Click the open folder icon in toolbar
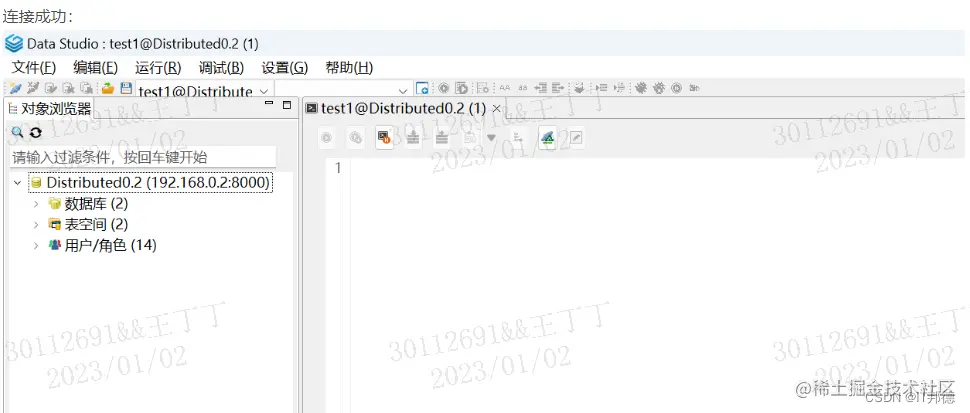The height and width of the screenshot is (413, 970). (x=108, y=88)
